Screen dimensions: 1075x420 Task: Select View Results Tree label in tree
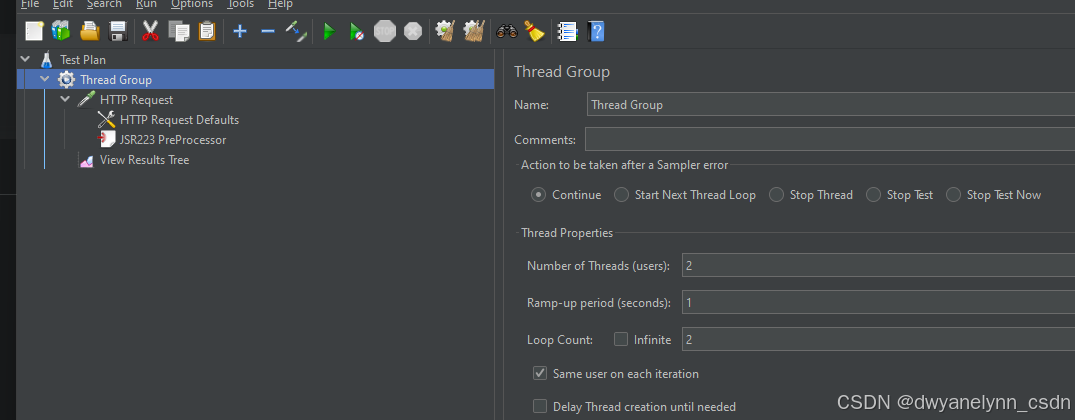pyautogui.click(x=145, y=160)
